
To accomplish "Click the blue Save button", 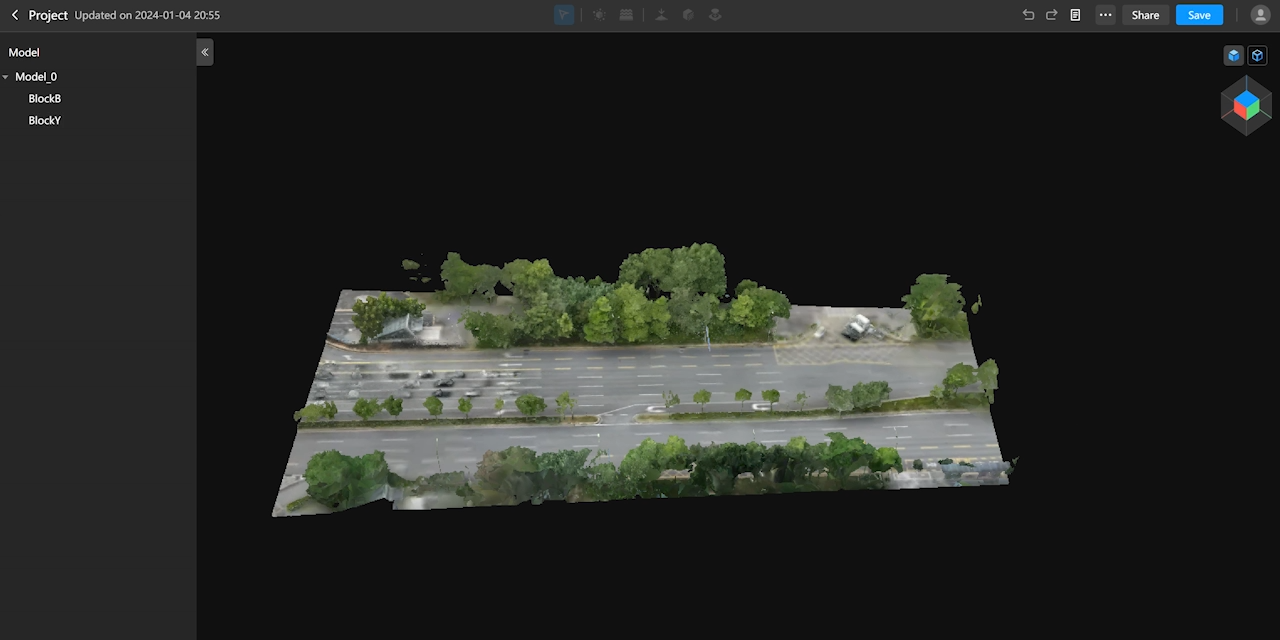I will [x=1199, y=15].
